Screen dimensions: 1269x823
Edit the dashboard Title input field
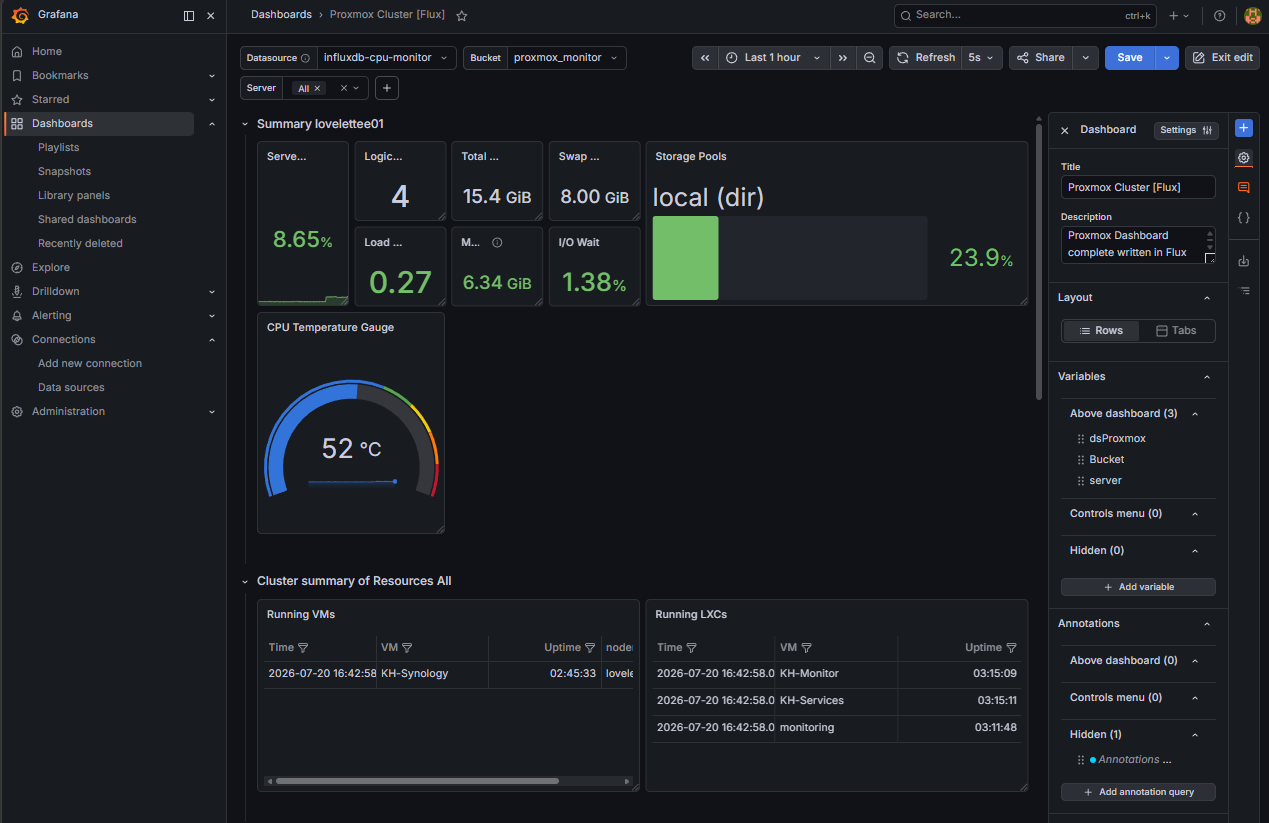1138,187
